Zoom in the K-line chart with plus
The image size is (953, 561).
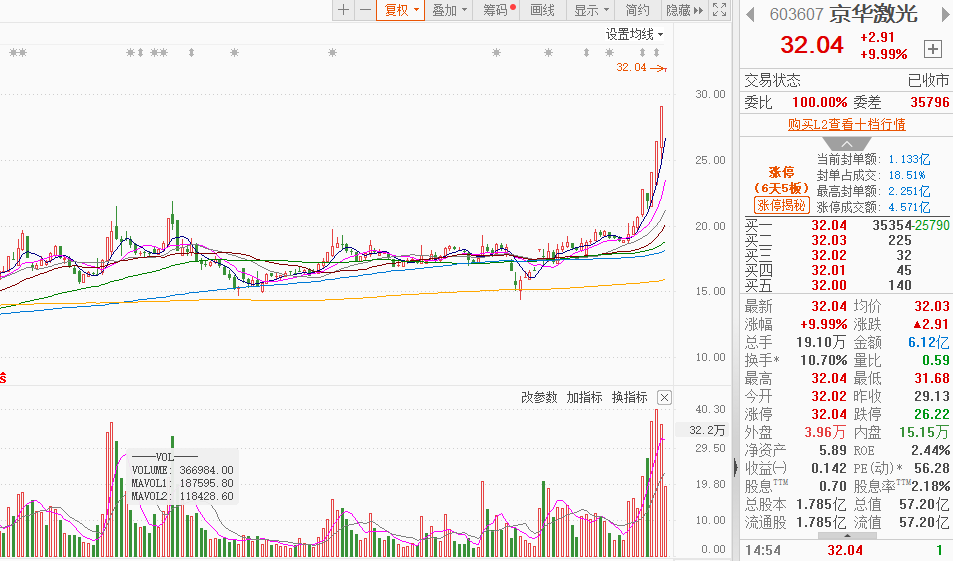click(343, 10)
